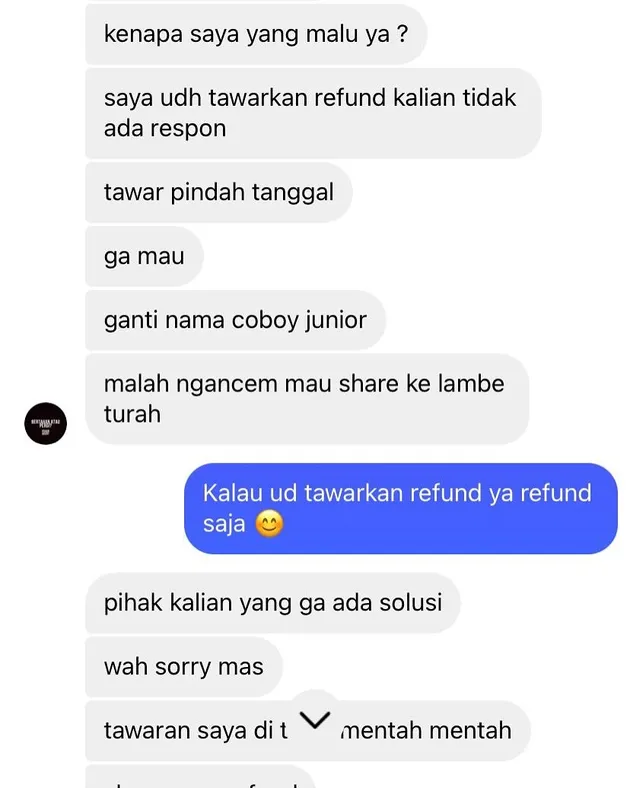The height and width of the screenshot is (788, 630).
Task: Tap the 'kenapa saya yang malu ya ?' message
Action: [x=256, y=34]
